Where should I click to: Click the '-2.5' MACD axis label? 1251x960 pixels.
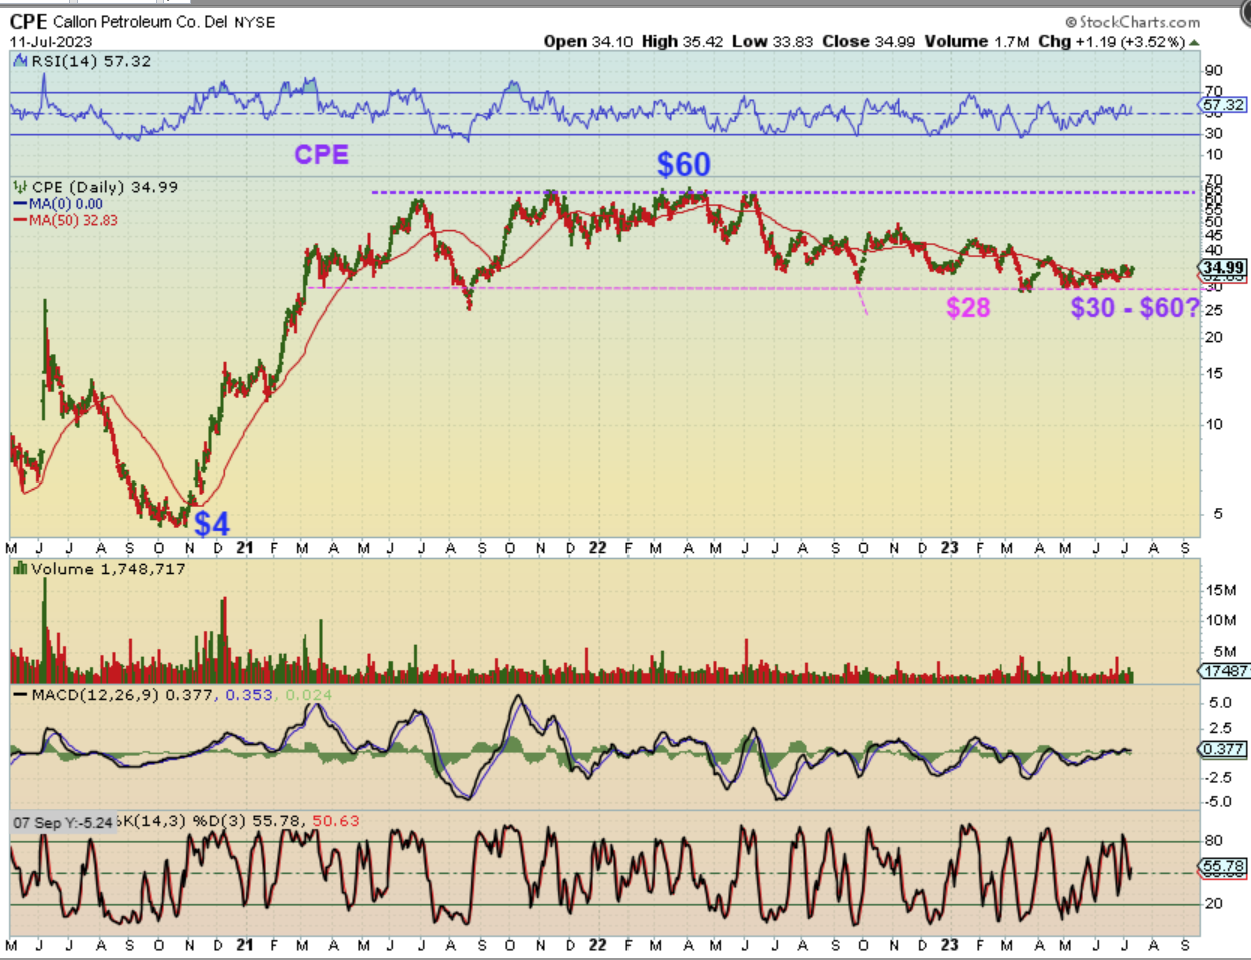point(1219,777)
